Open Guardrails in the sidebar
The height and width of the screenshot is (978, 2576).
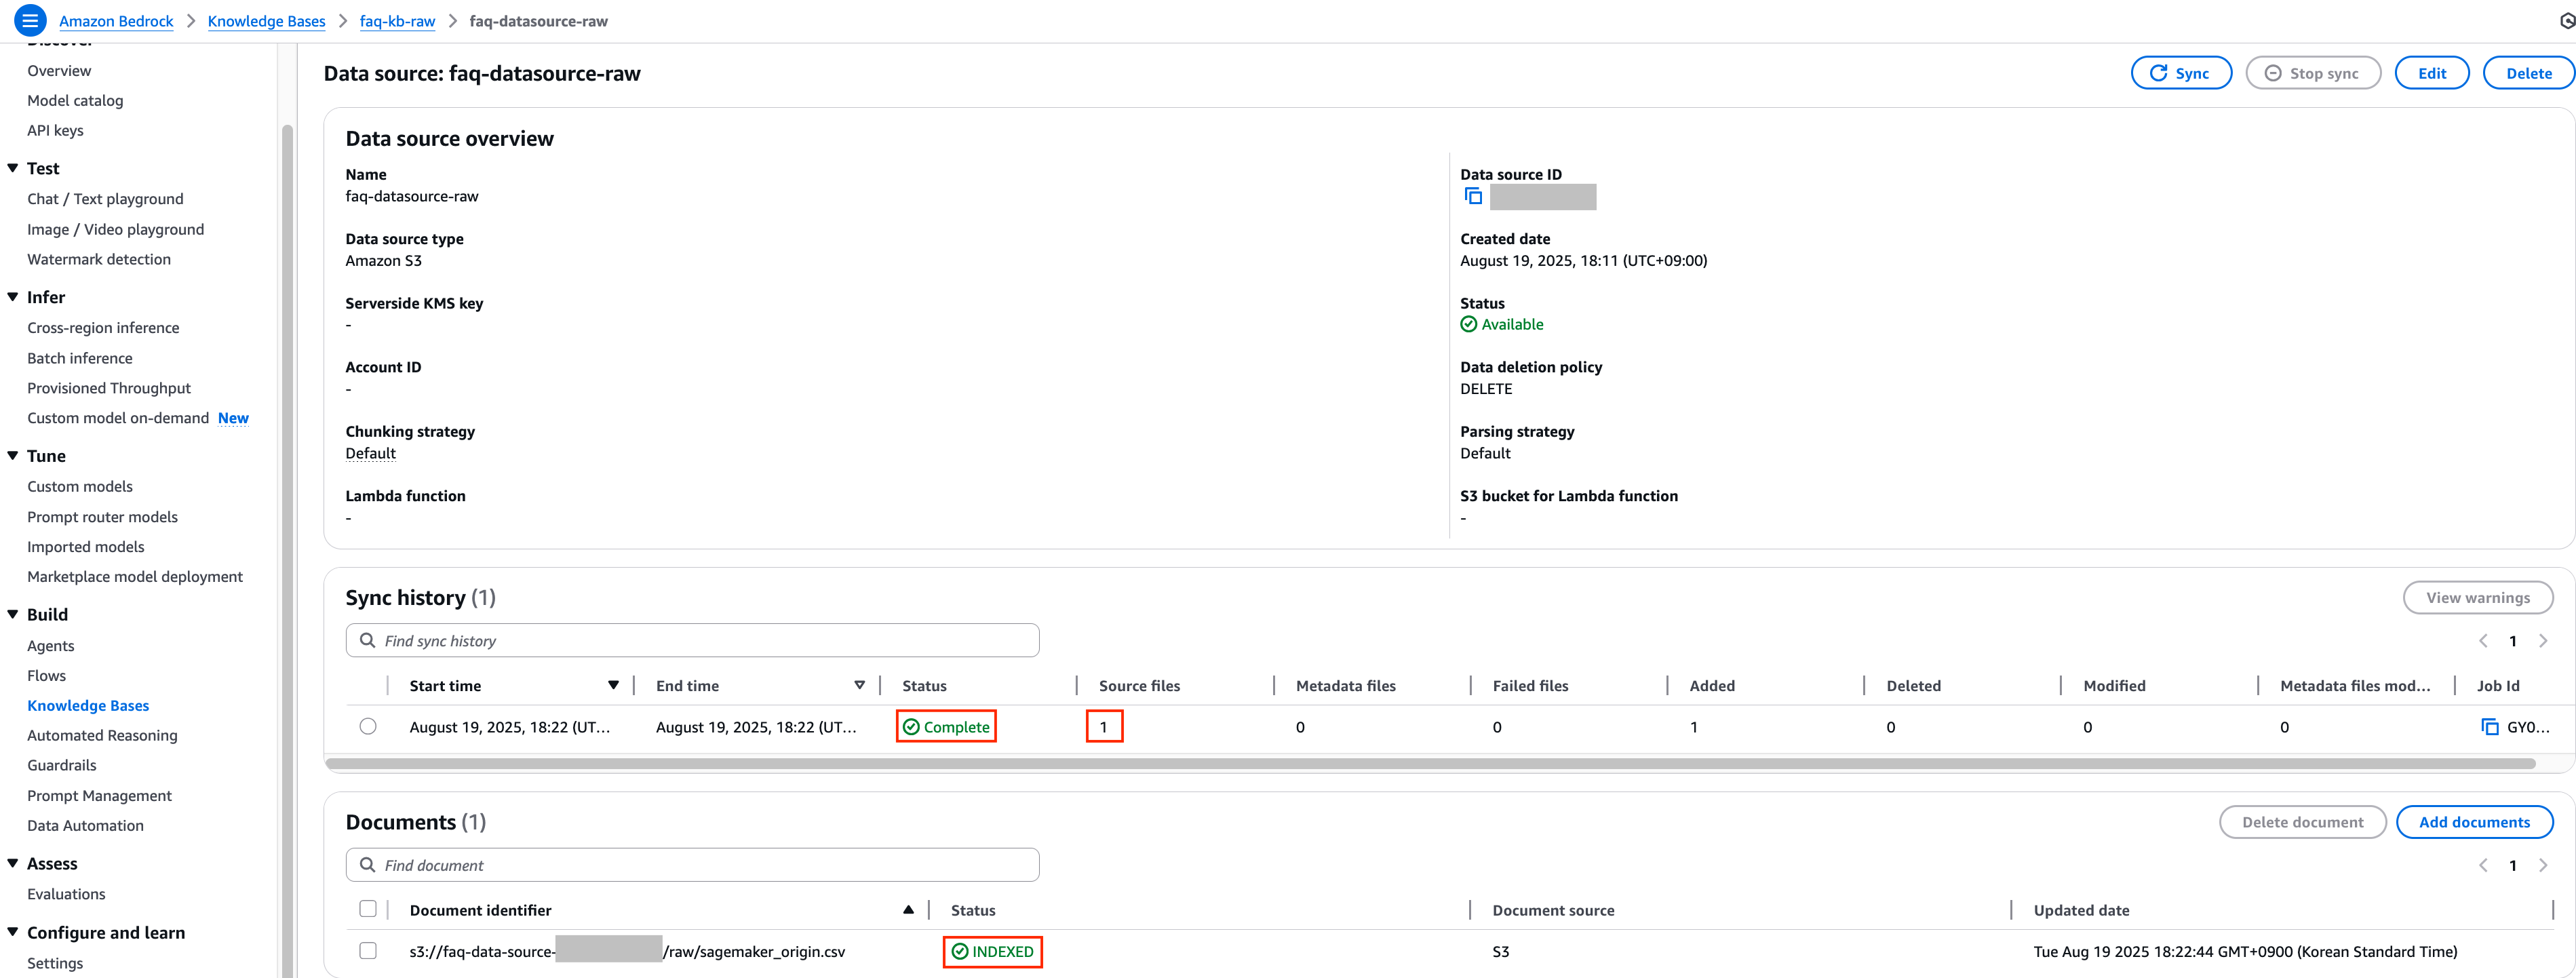pos(62,765)
